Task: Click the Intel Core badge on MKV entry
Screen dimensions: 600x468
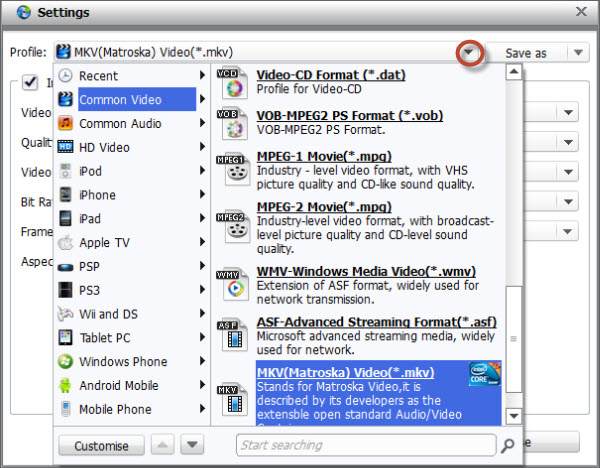Action: (485, 373)
